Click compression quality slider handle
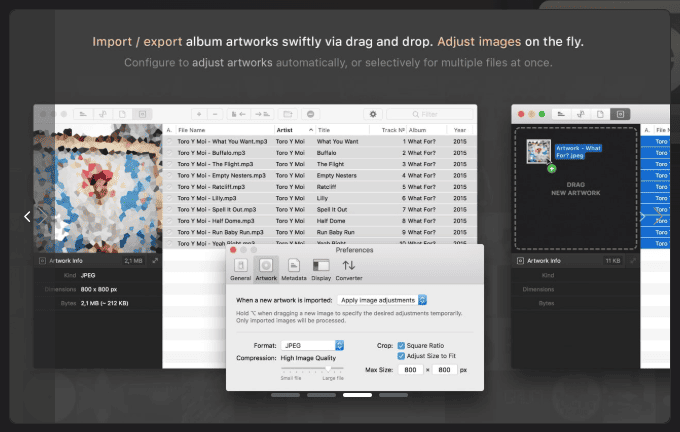 (328, 369)
